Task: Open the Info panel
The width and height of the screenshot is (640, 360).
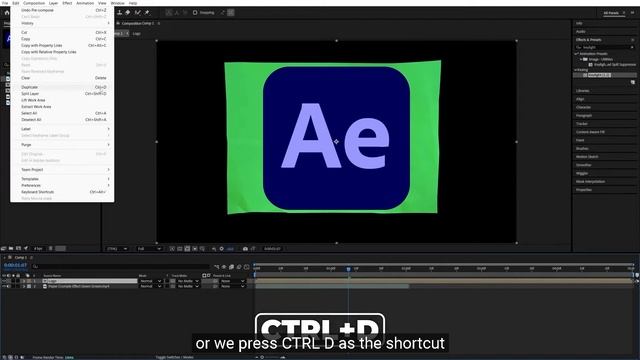Action: coord(579,23)
